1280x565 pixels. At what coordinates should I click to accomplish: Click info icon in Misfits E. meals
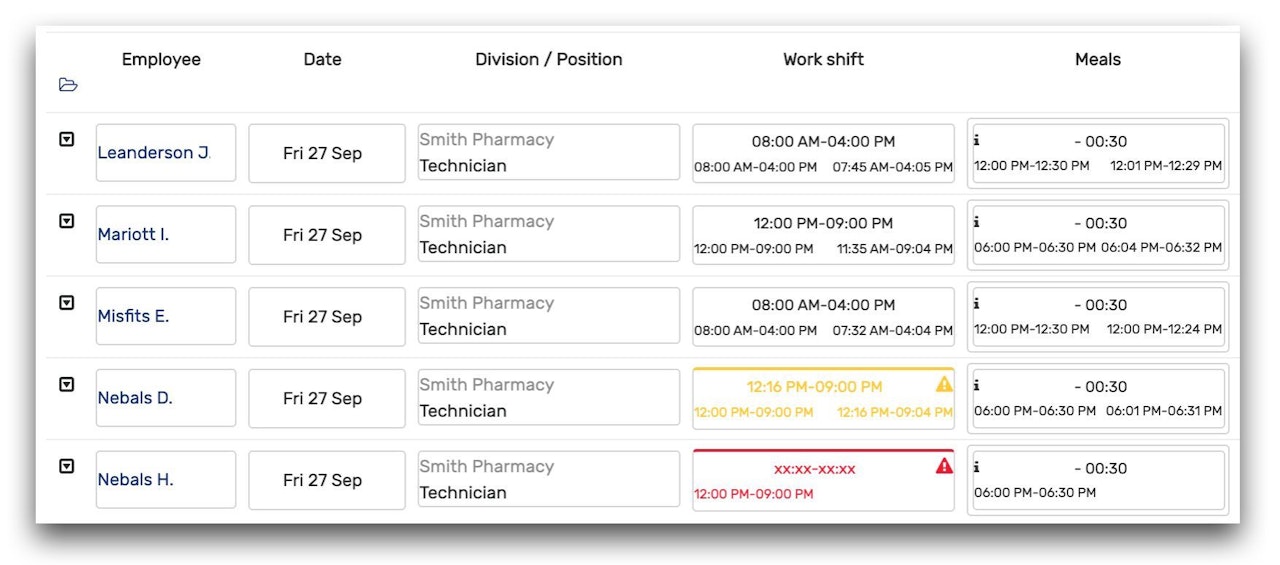click(977, 304)
